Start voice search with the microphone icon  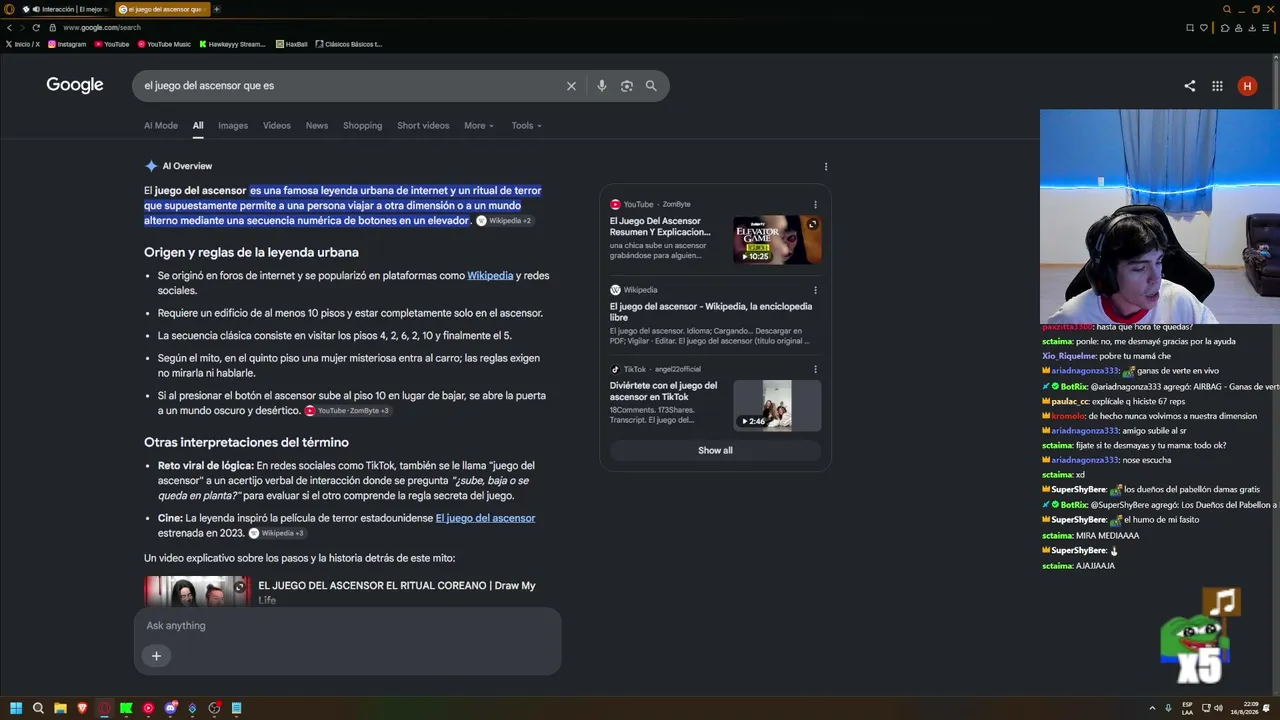[x=601, y=86]
